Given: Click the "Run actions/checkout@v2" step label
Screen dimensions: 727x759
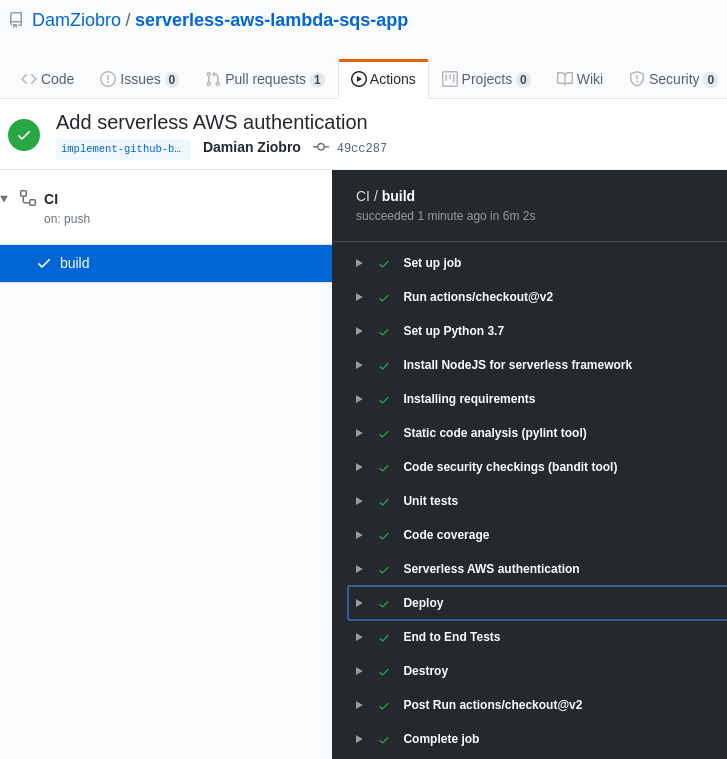Looking at the screenshot, I should tap(478, 297).
